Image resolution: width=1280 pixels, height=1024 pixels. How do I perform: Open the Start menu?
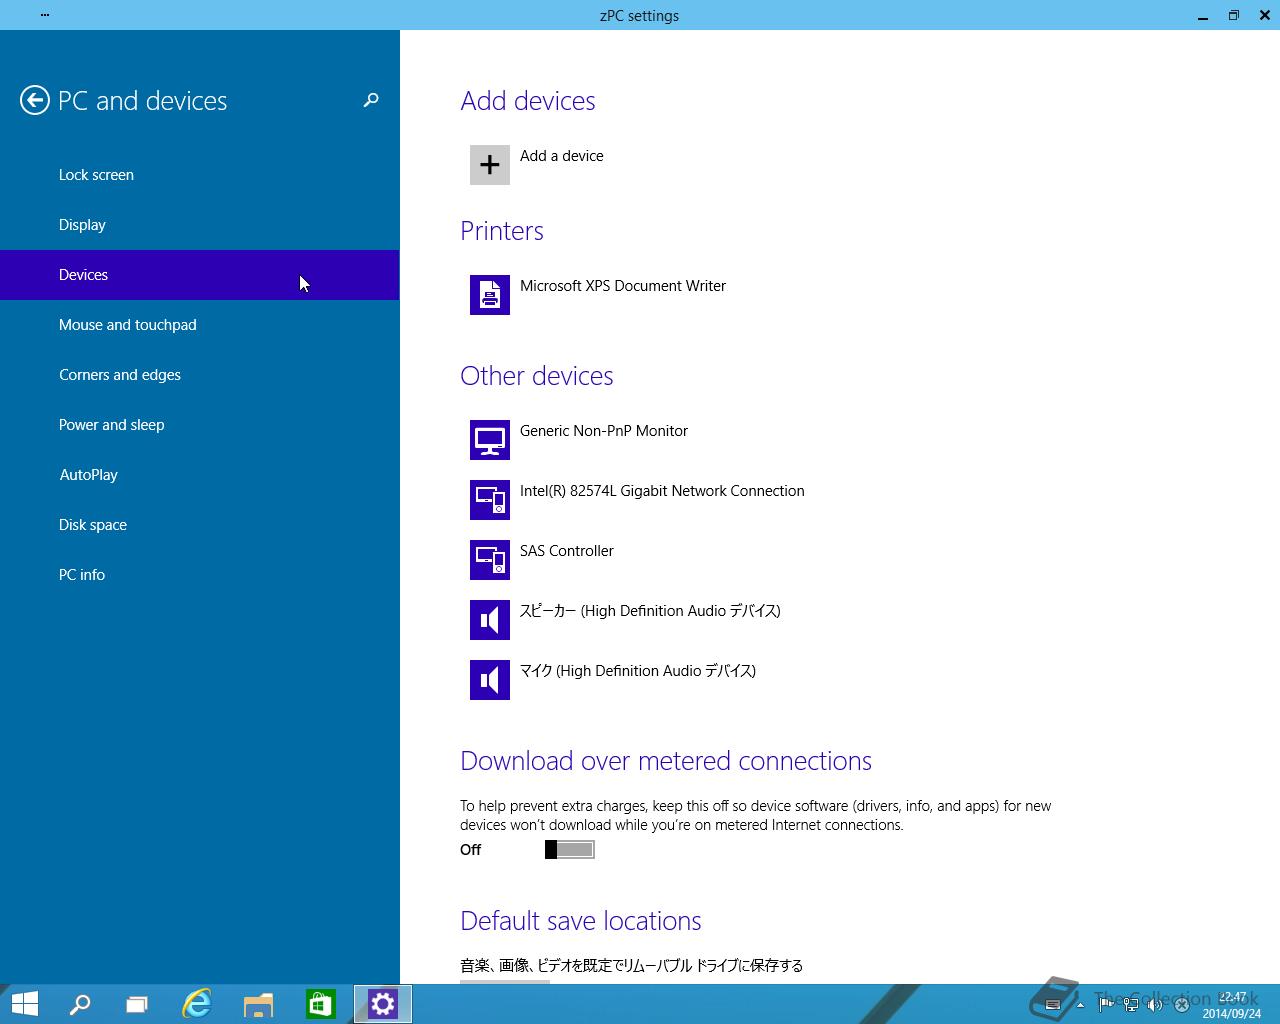tap(24, 1004)
